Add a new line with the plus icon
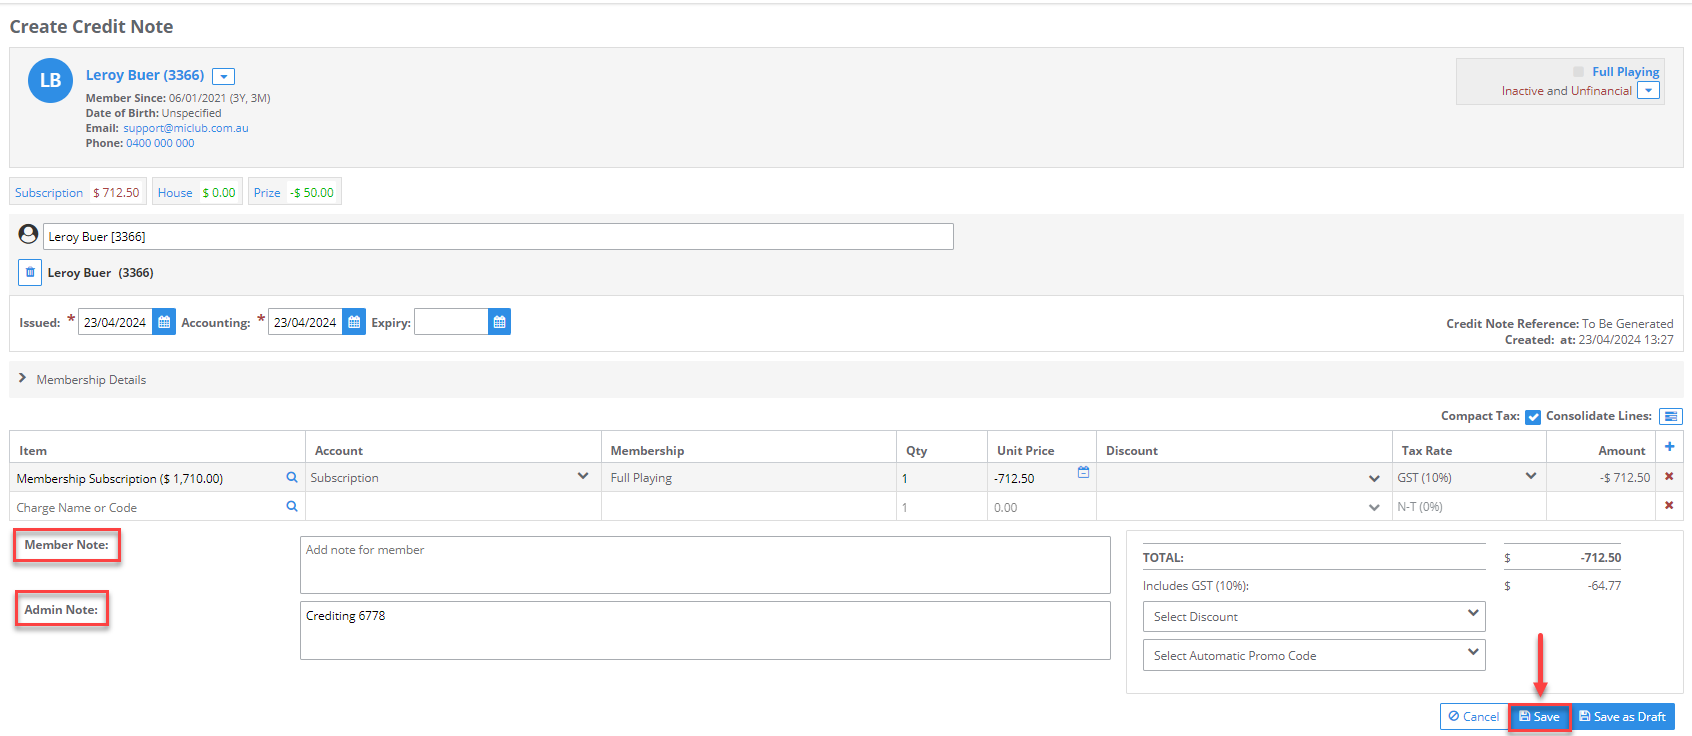The image size is (1692, 736). 1669,447
